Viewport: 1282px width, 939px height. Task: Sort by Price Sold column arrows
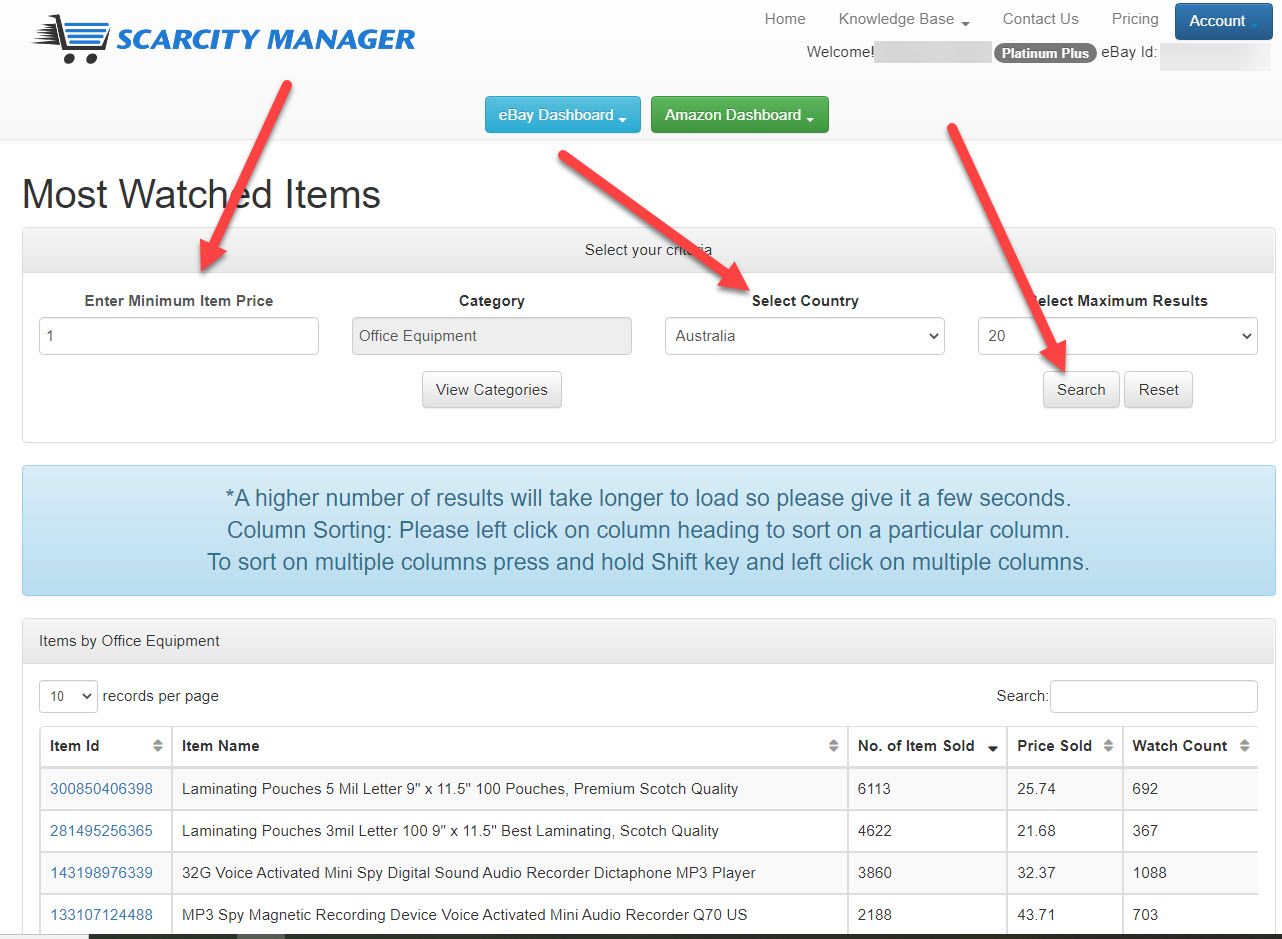tap(1109, 746)
